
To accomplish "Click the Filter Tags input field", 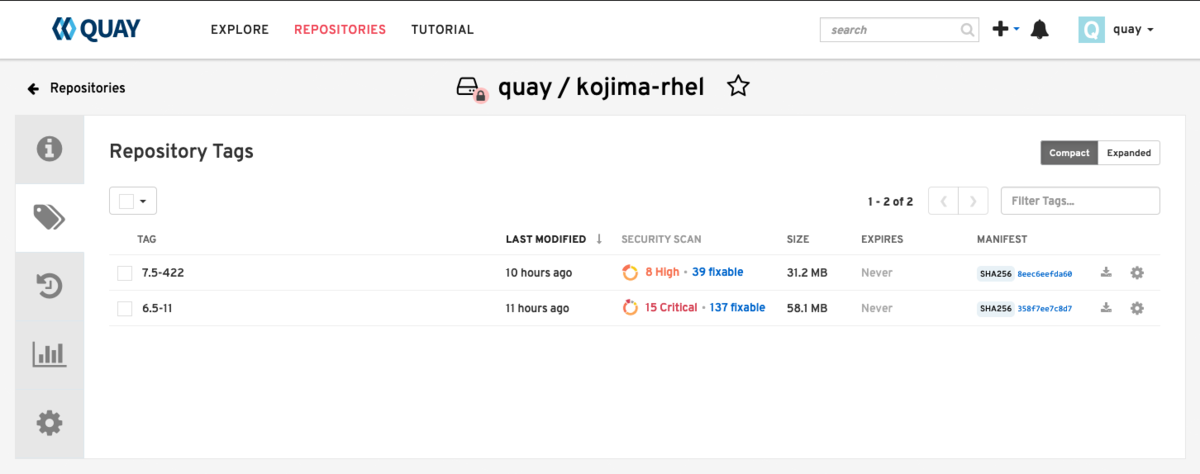I will [x=1080, y=201].
